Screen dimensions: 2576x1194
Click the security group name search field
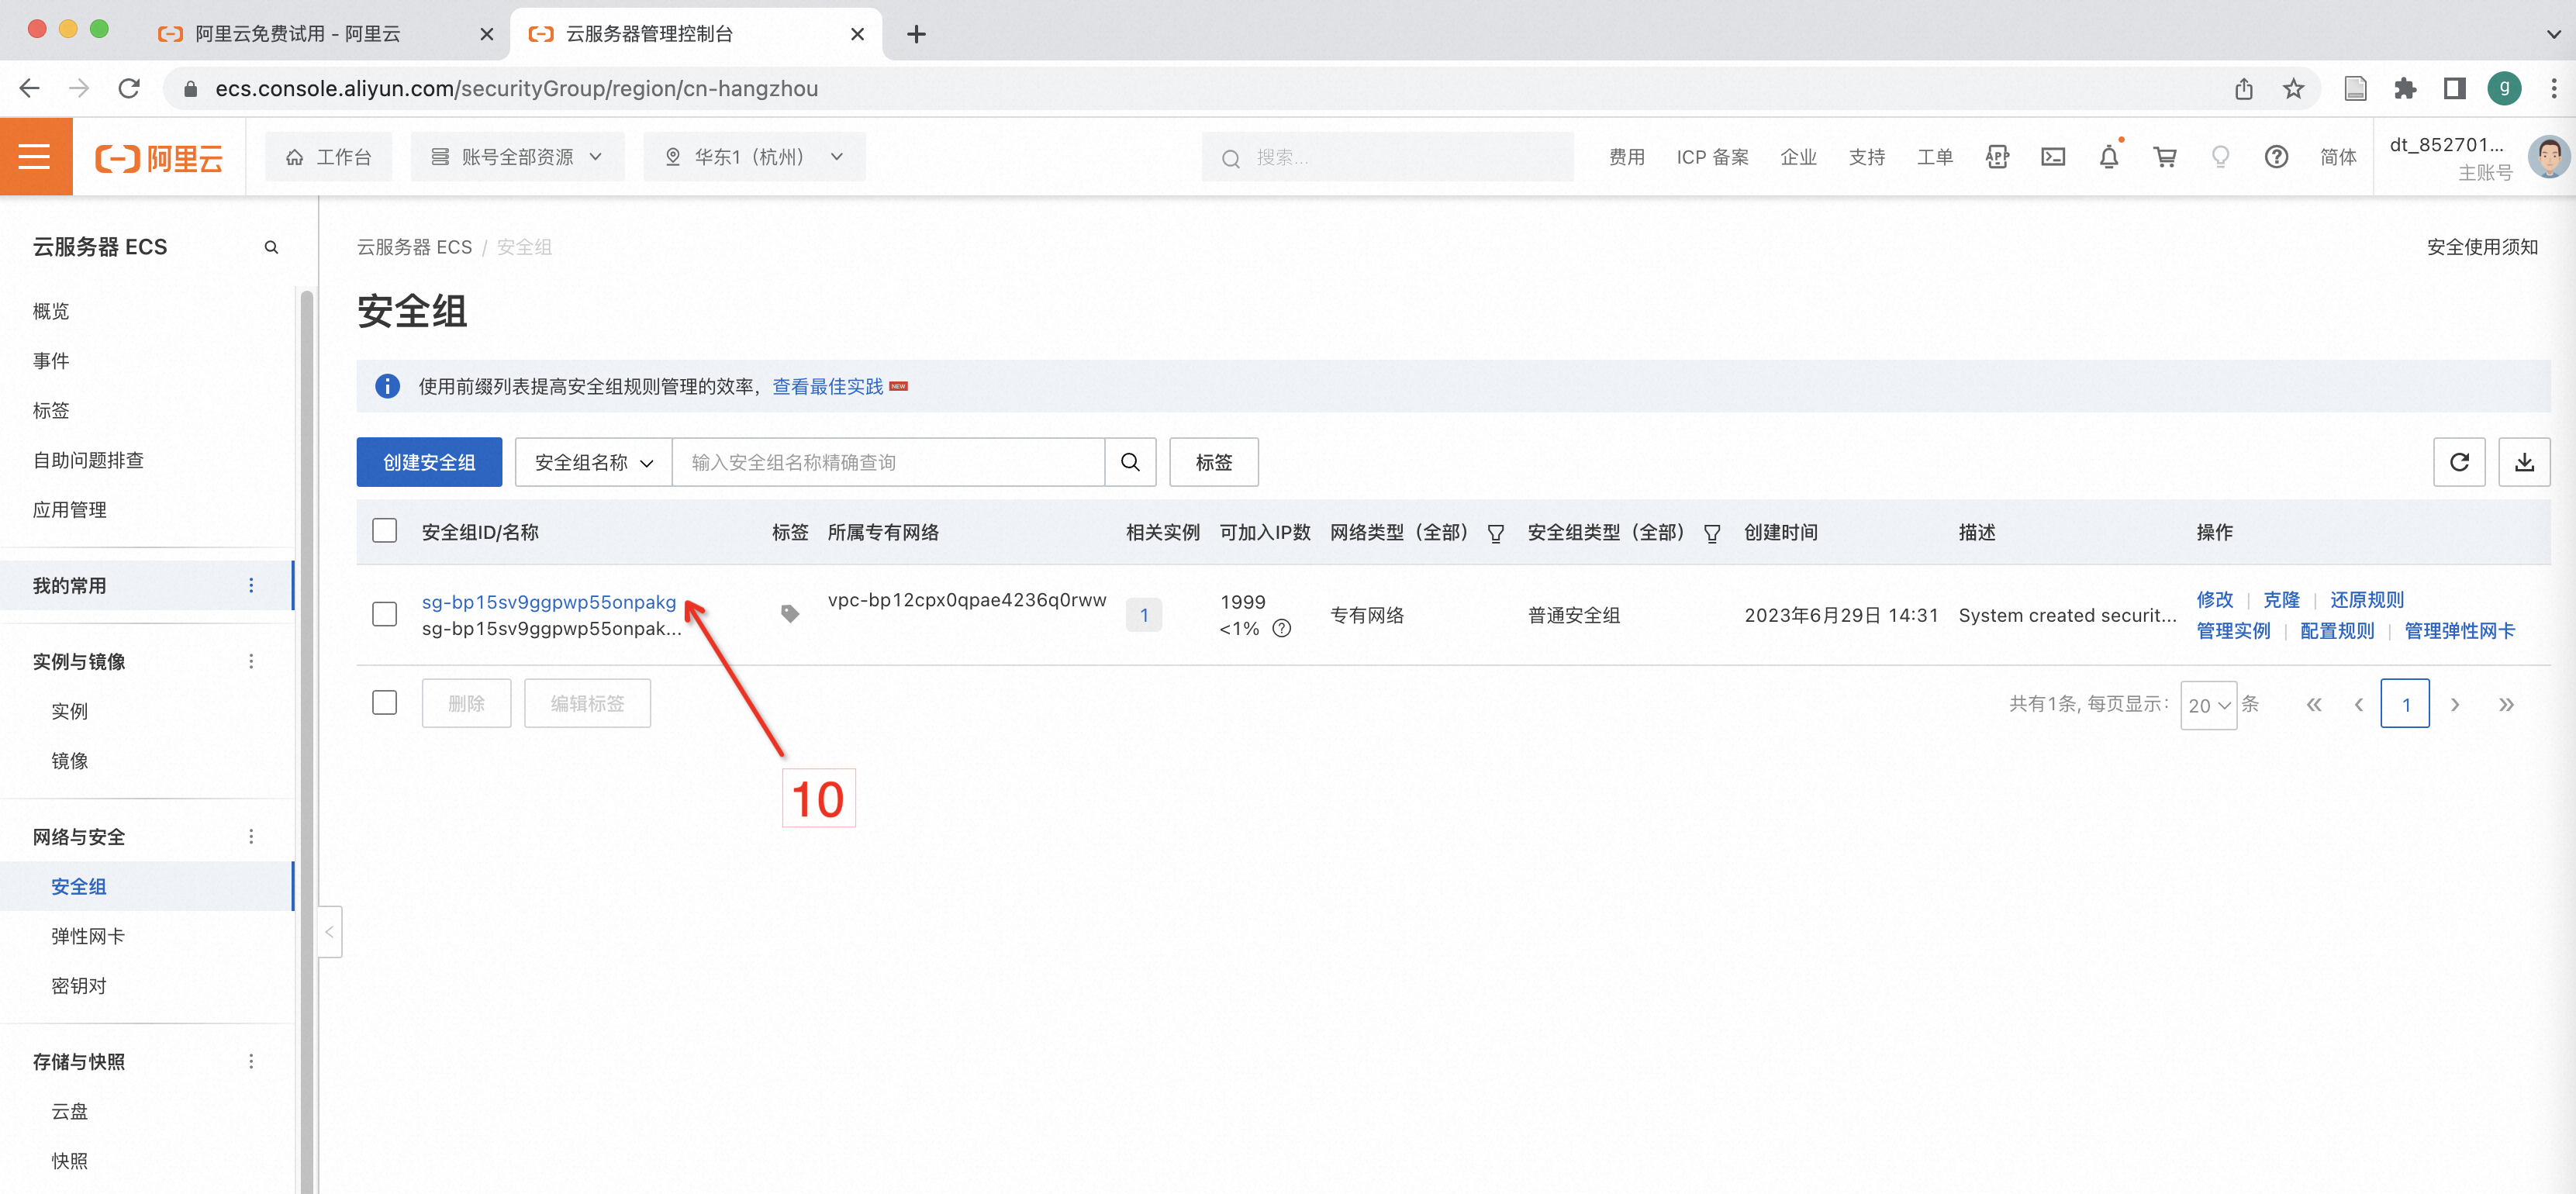(x=887, y=462)
